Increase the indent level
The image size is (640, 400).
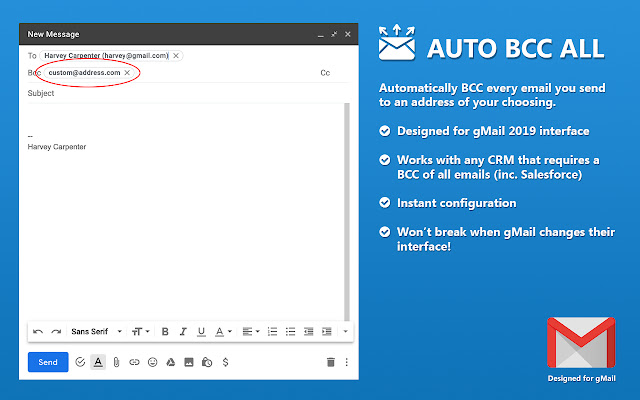coord(327,331)
